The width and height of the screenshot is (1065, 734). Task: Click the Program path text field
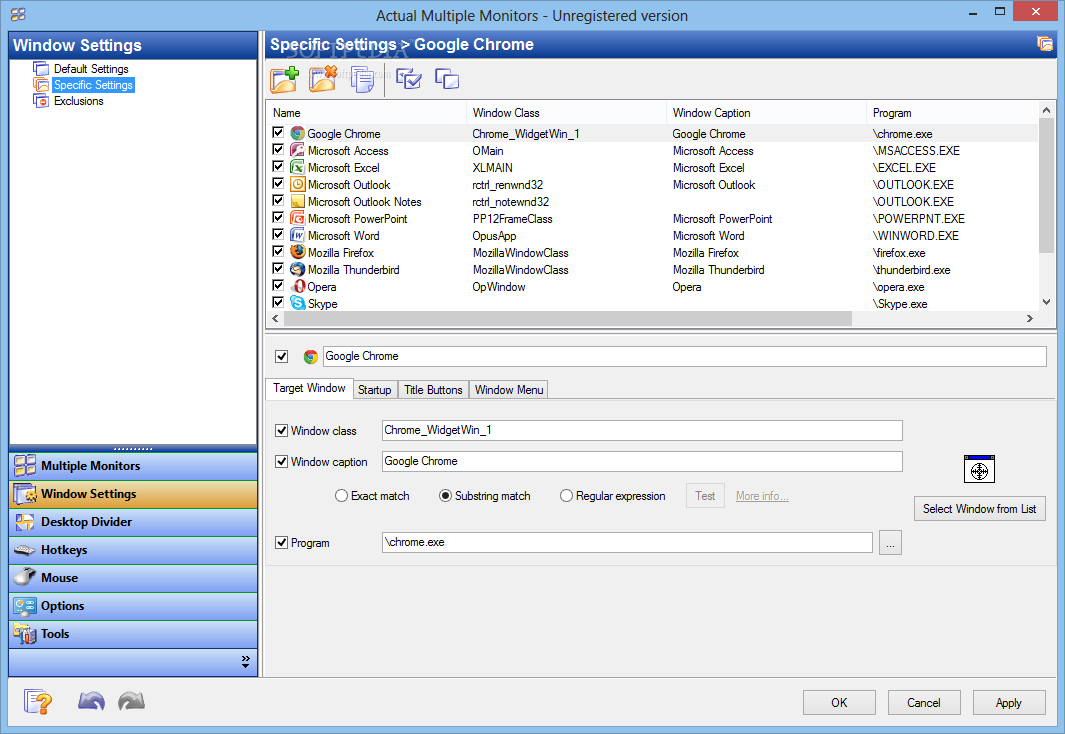click(627, 543)
